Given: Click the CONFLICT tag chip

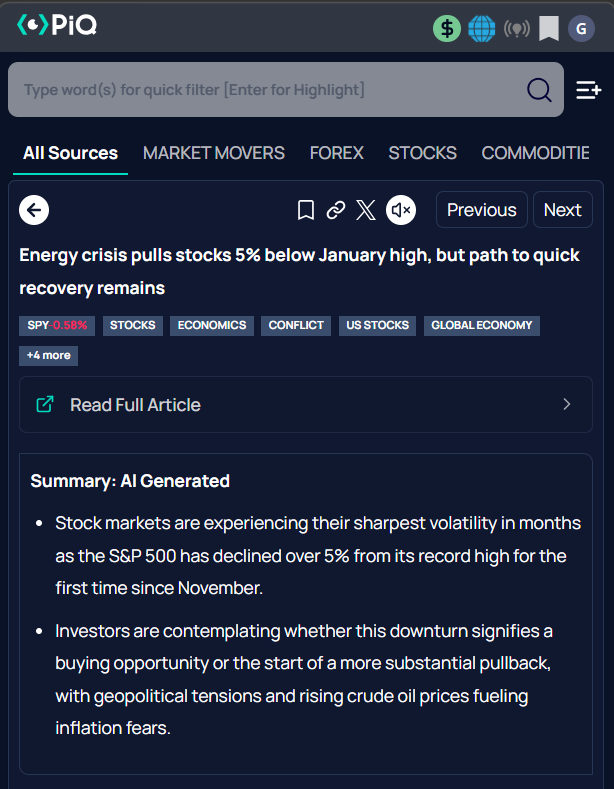Looking at the screenshot, I should tap(296, 326).
